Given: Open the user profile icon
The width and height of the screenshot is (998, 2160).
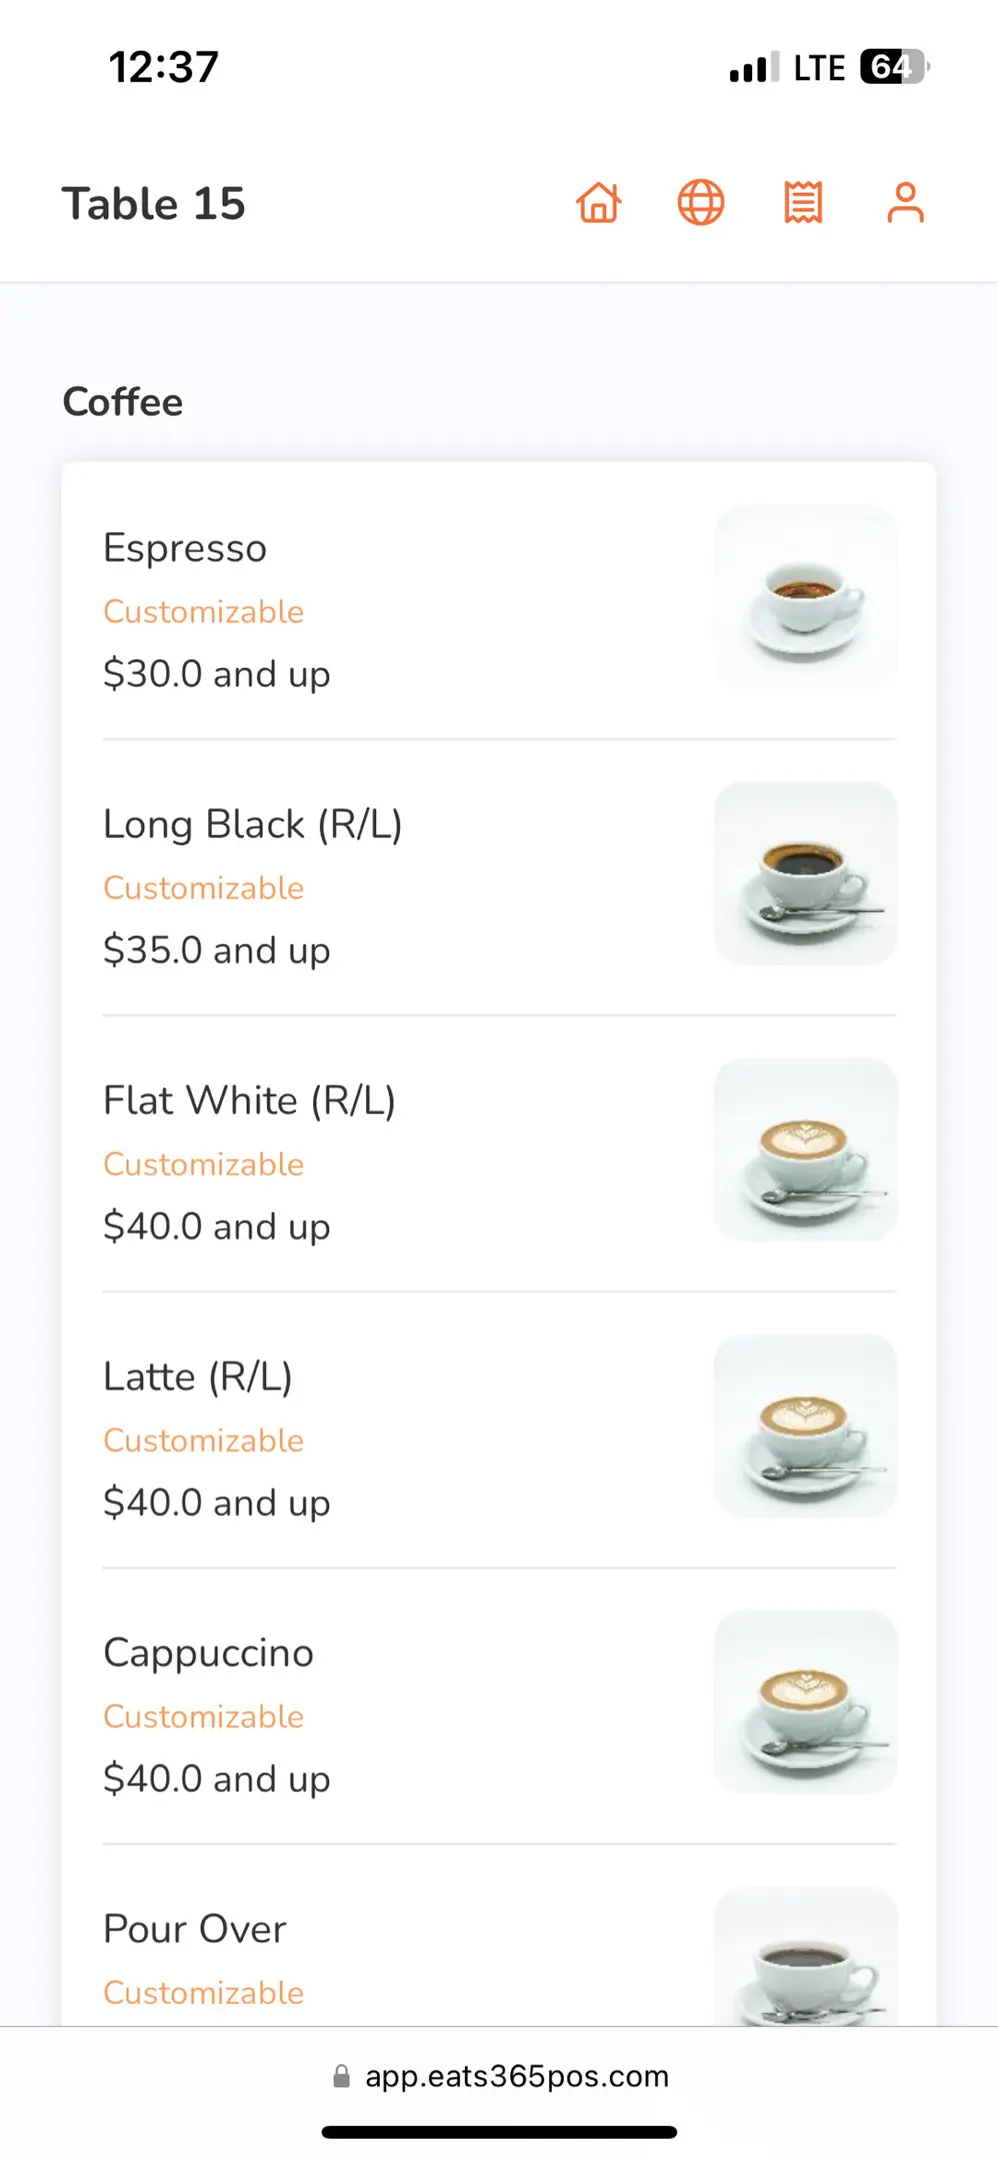Looking at the screenshot, I should [x=905, y=203].
